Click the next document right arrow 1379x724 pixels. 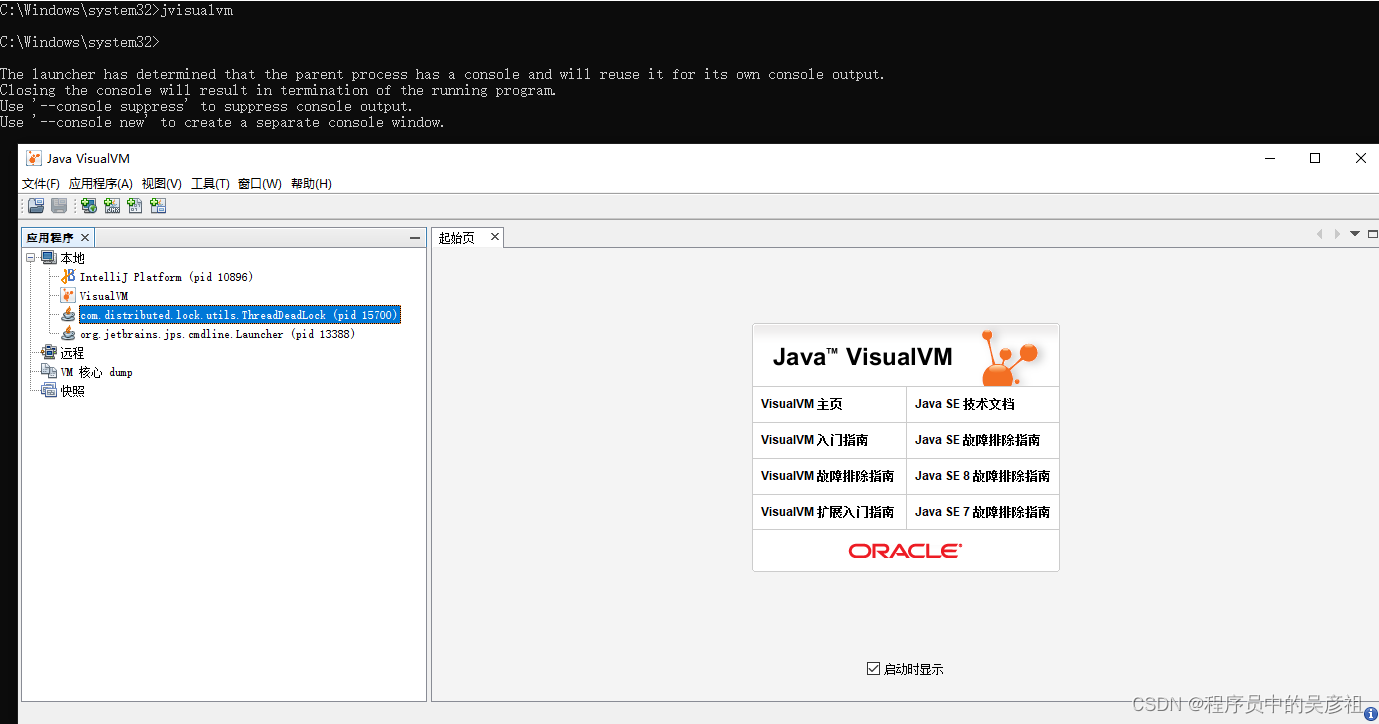(x=1337, y=233)
